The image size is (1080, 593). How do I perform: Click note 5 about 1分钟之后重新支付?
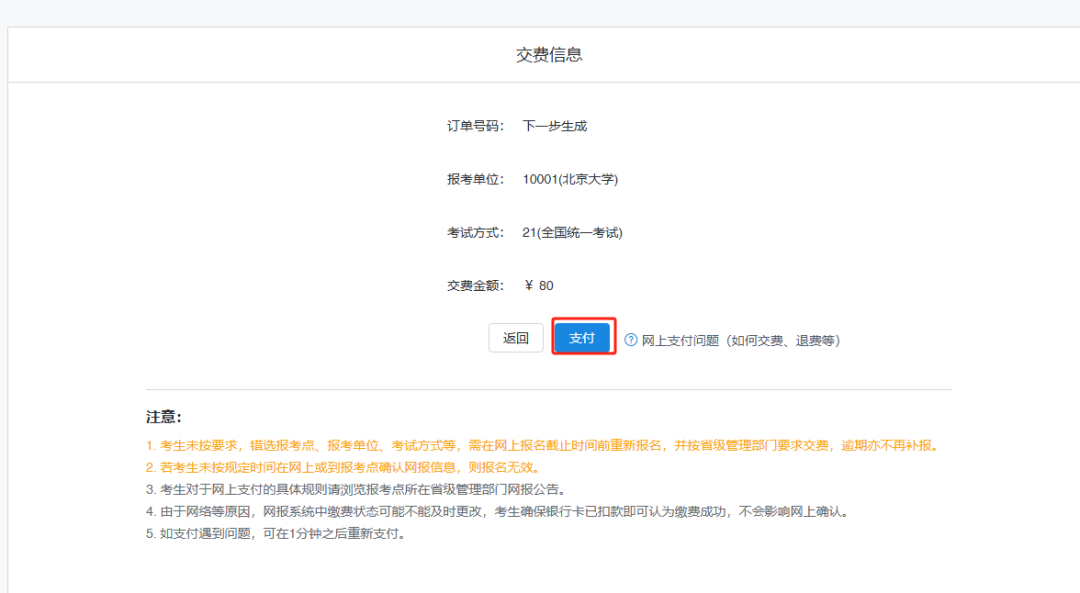click(x=275, y=533)
